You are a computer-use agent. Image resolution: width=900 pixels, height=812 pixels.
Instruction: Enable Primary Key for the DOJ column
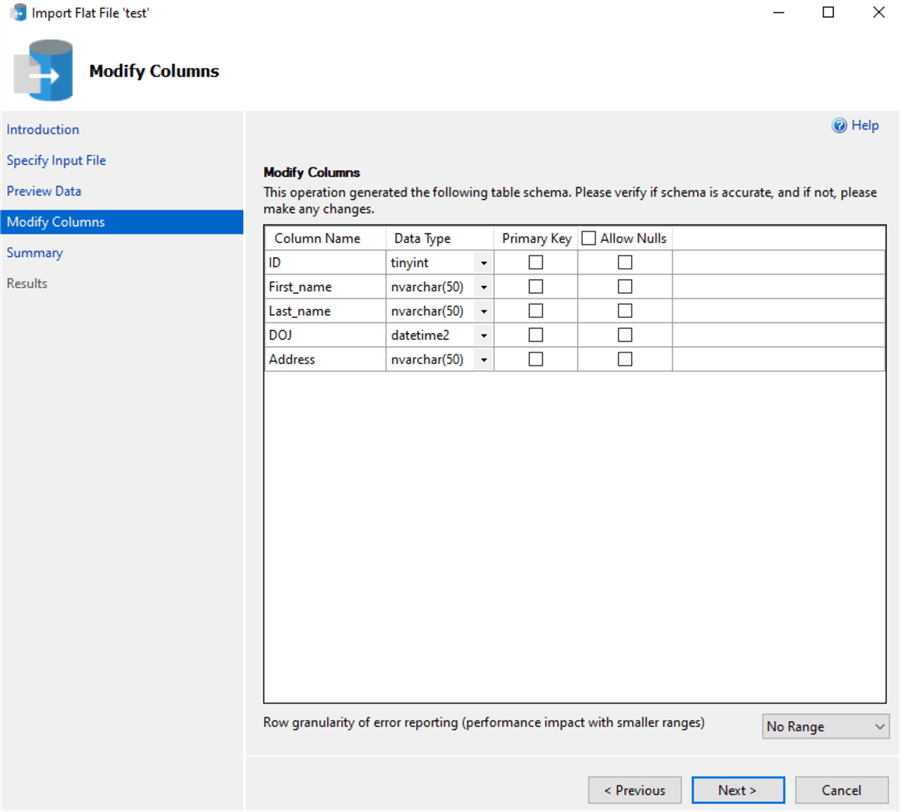click(535, 334)
